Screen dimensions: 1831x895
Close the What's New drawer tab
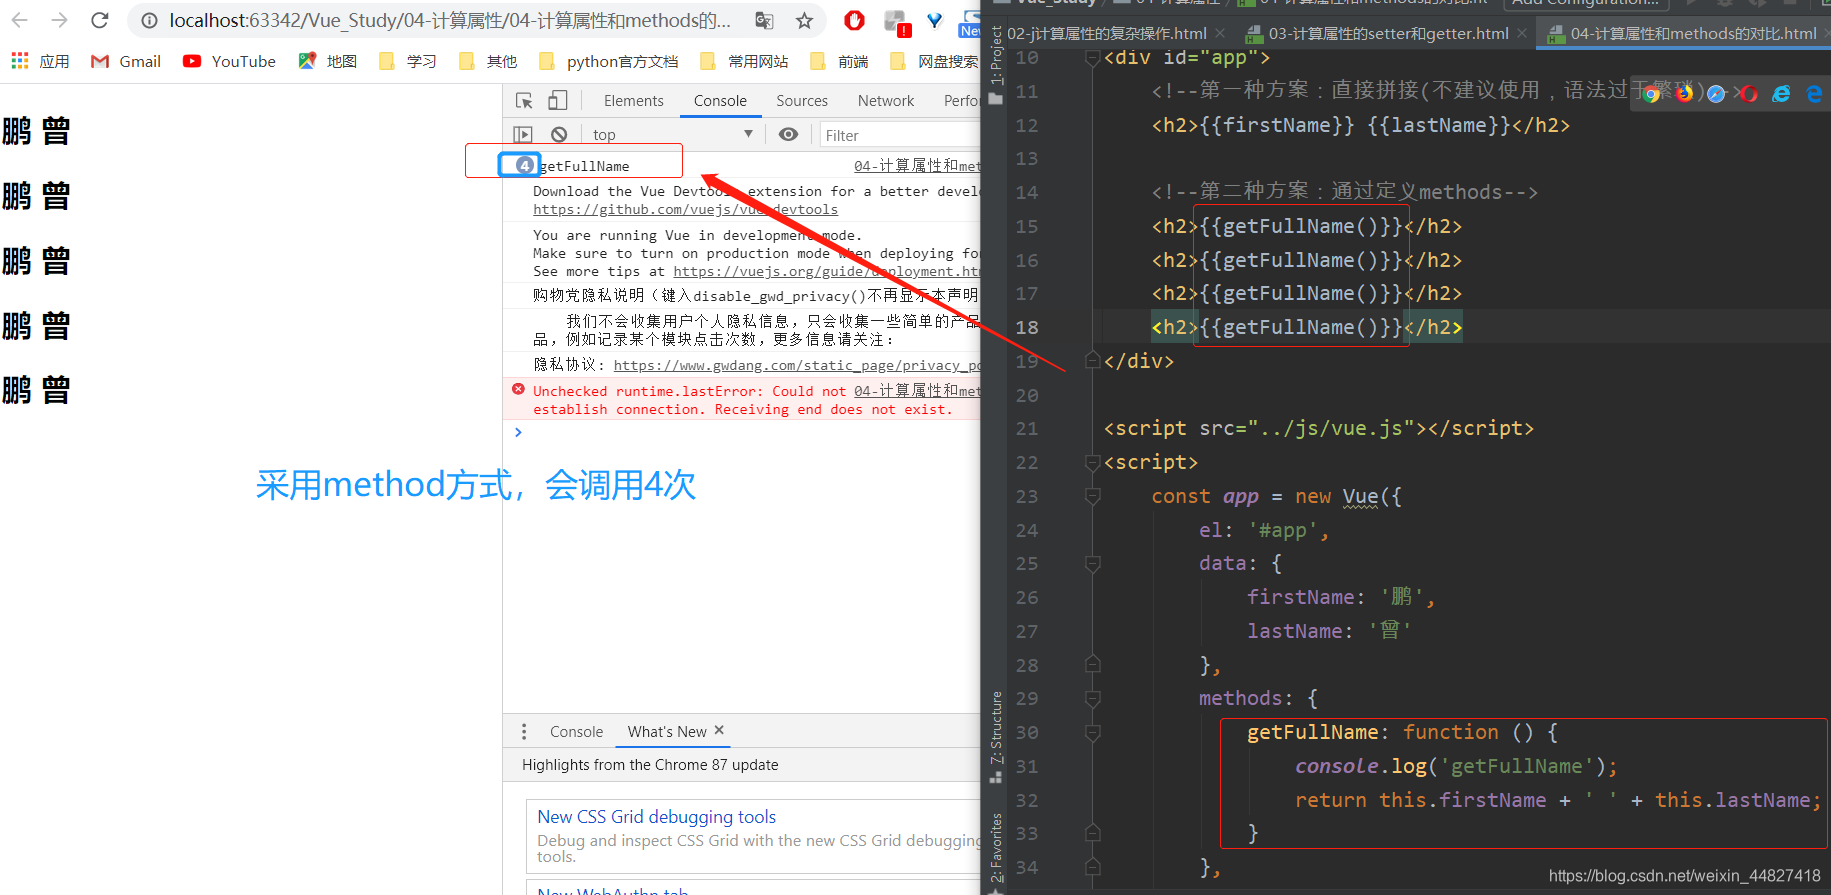[719, 730]
